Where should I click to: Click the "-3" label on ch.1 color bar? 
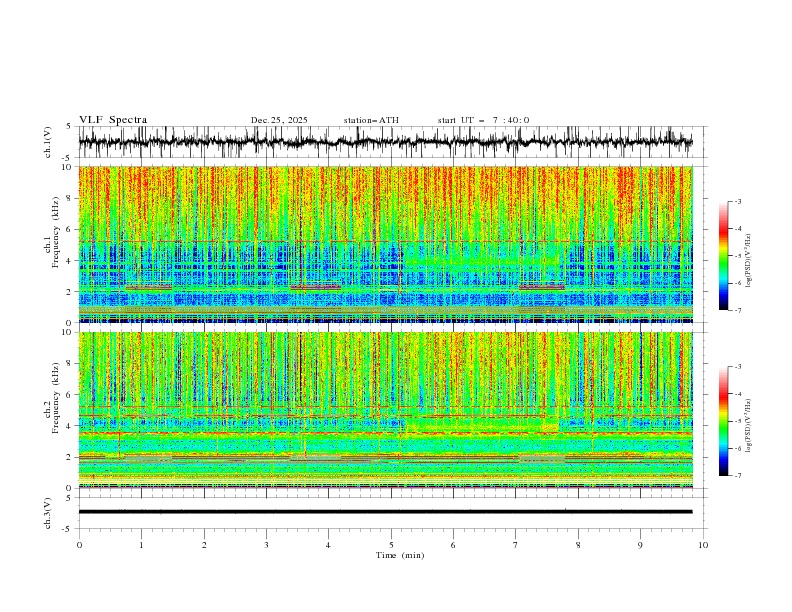click(x=737, y=201)
